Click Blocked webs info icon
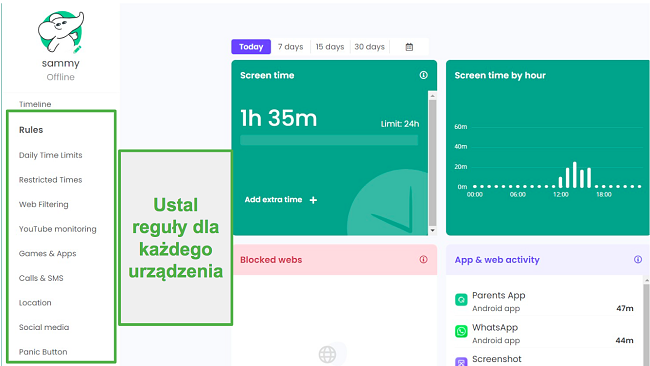Screen dimensions: 650x366 [423, 259]
